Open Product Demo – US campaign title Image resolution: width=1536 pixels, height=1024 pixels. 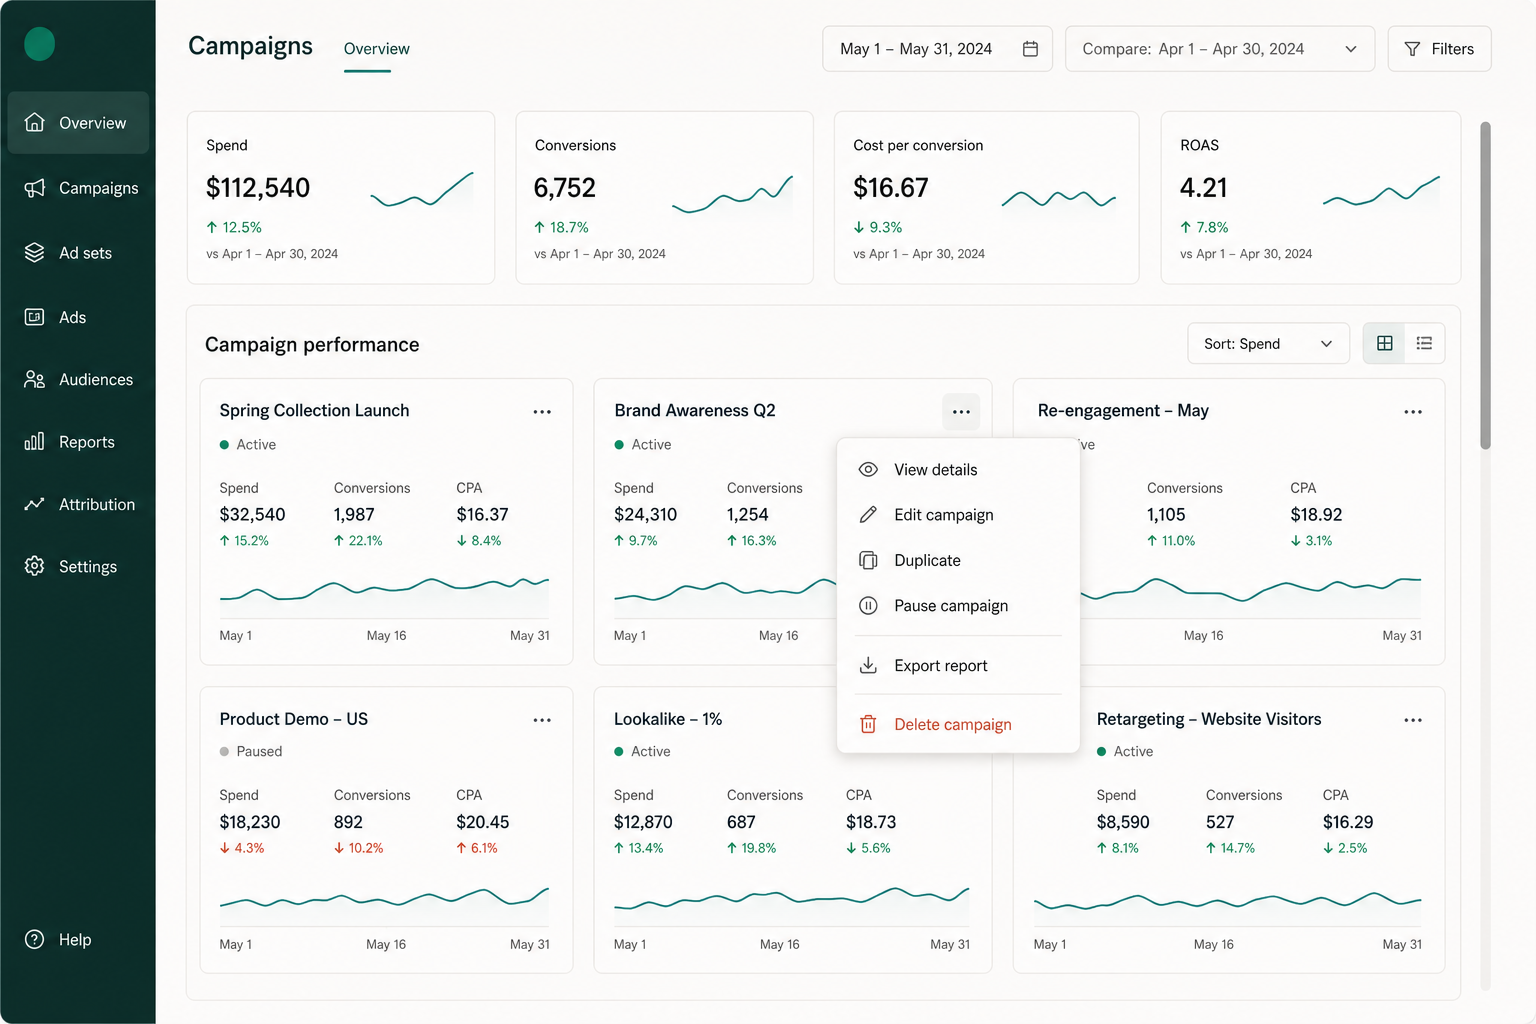[x=294, y=719]
